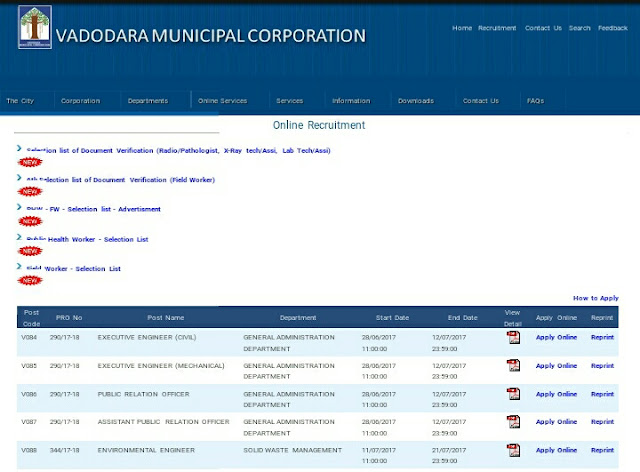Click the Vadodara Municipal Corporation tree logo

pyautogui.click(x=35, y=27)
